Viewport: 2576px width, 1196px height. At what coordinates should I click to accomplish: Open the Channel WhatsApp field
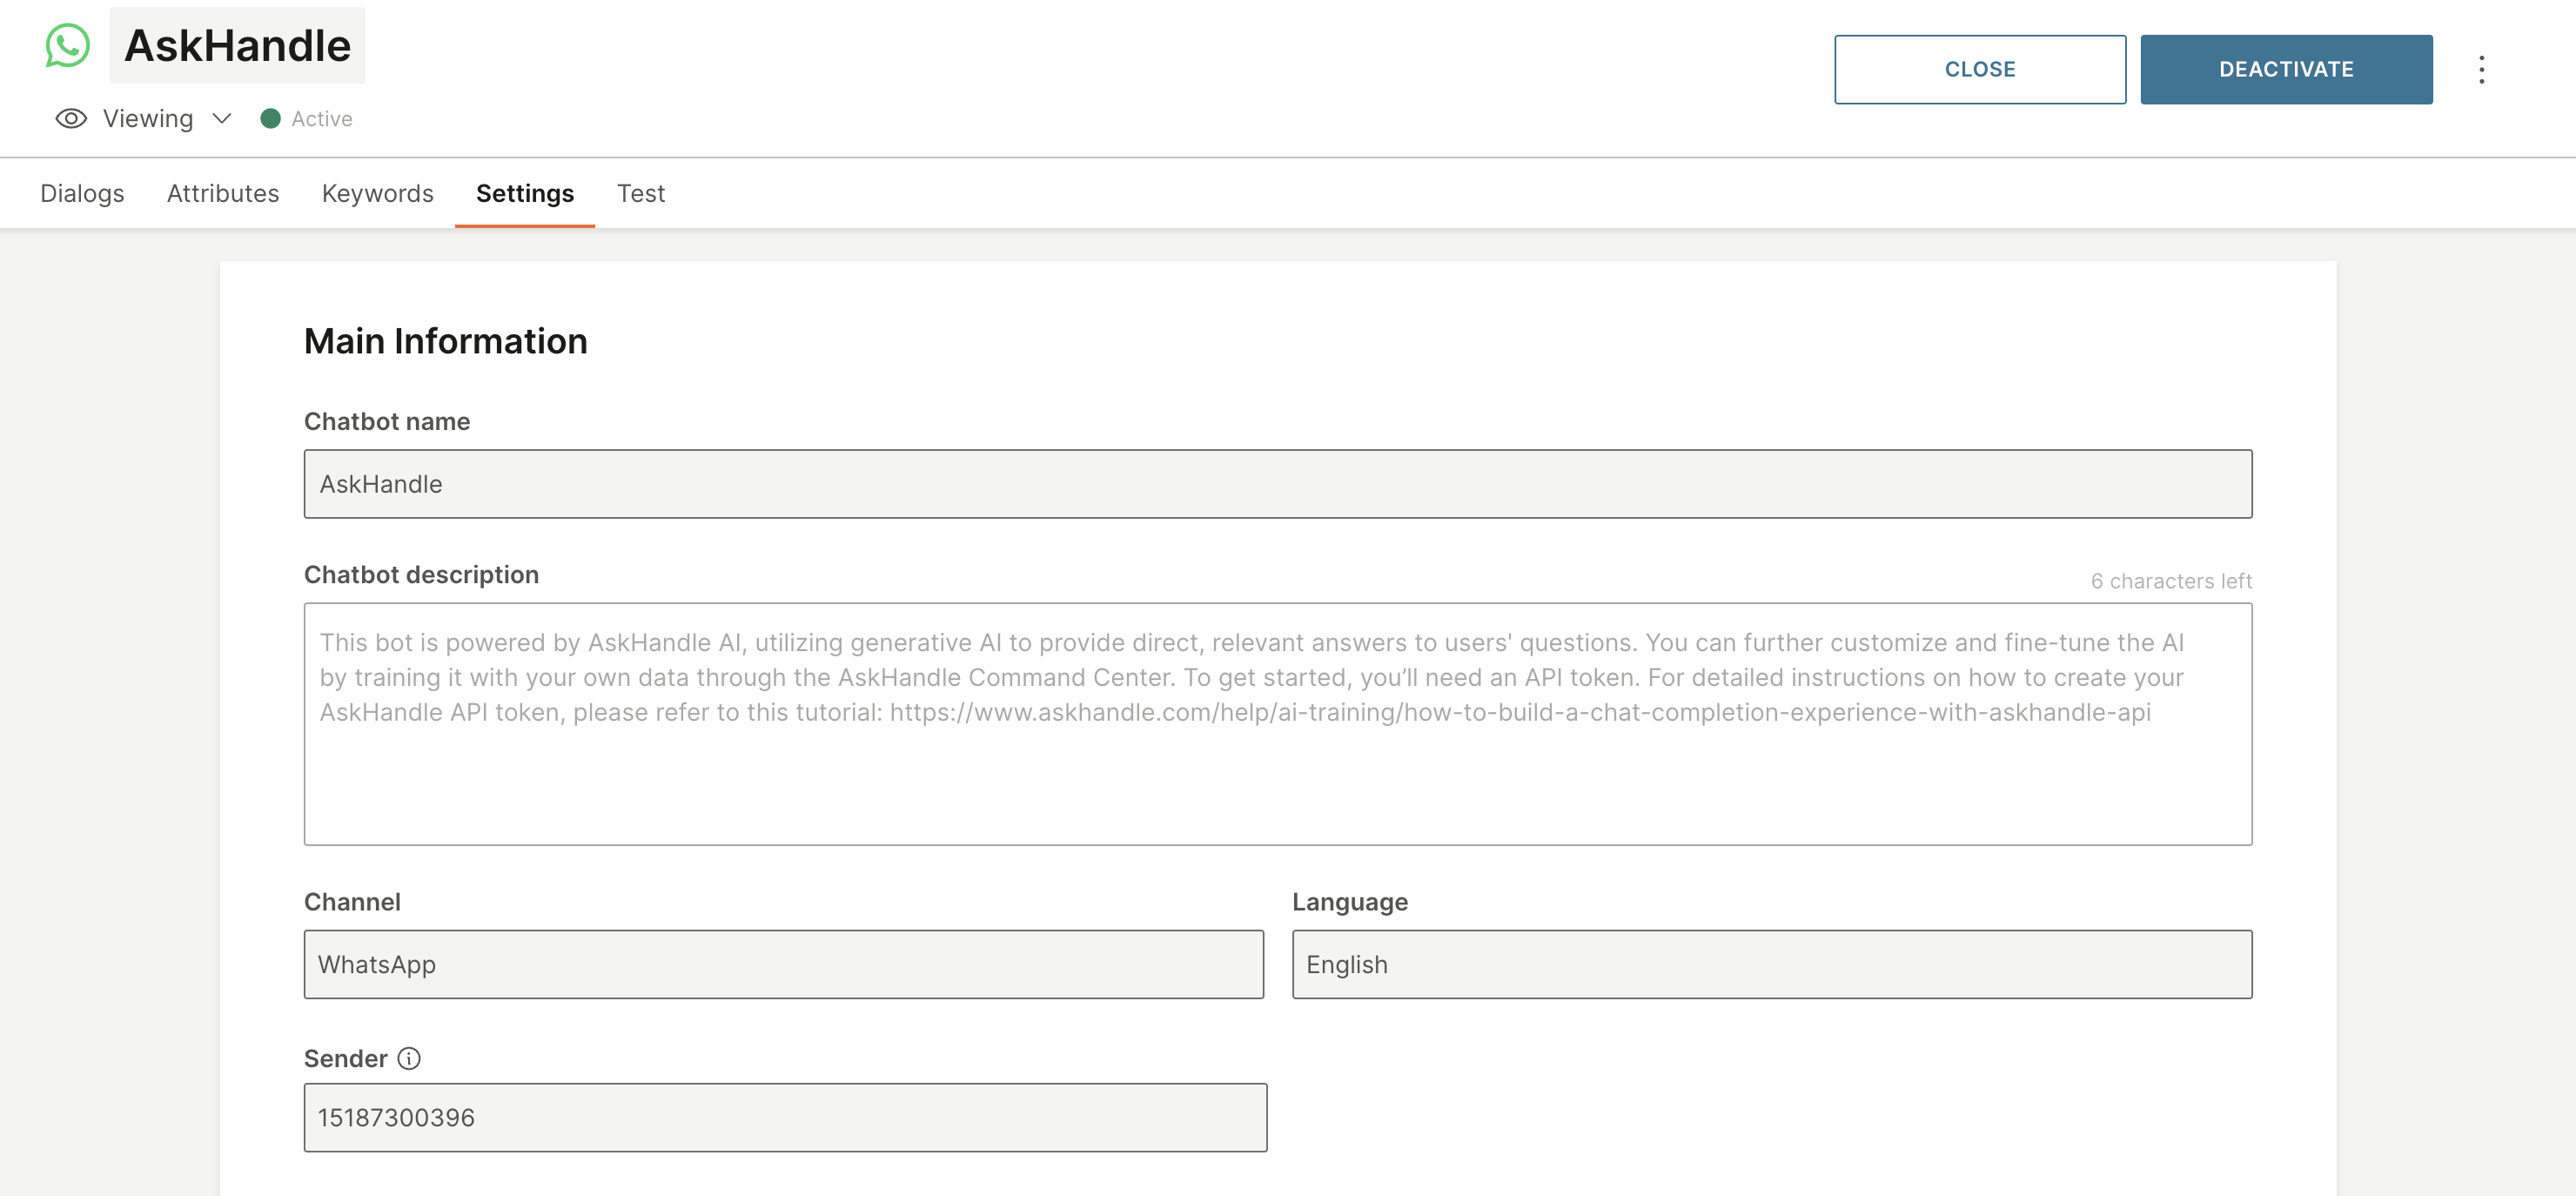[783, 964]
